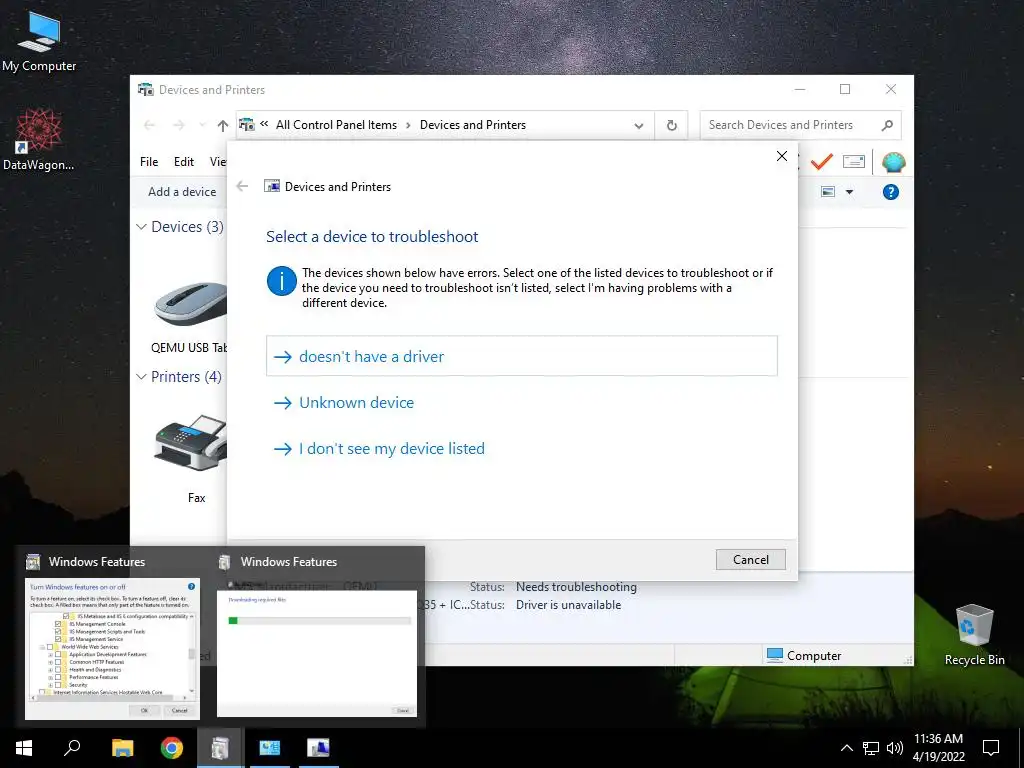Collapse the Printers (4) group
This screenshot has height=768, width=1024.
[x=141, y=377]
